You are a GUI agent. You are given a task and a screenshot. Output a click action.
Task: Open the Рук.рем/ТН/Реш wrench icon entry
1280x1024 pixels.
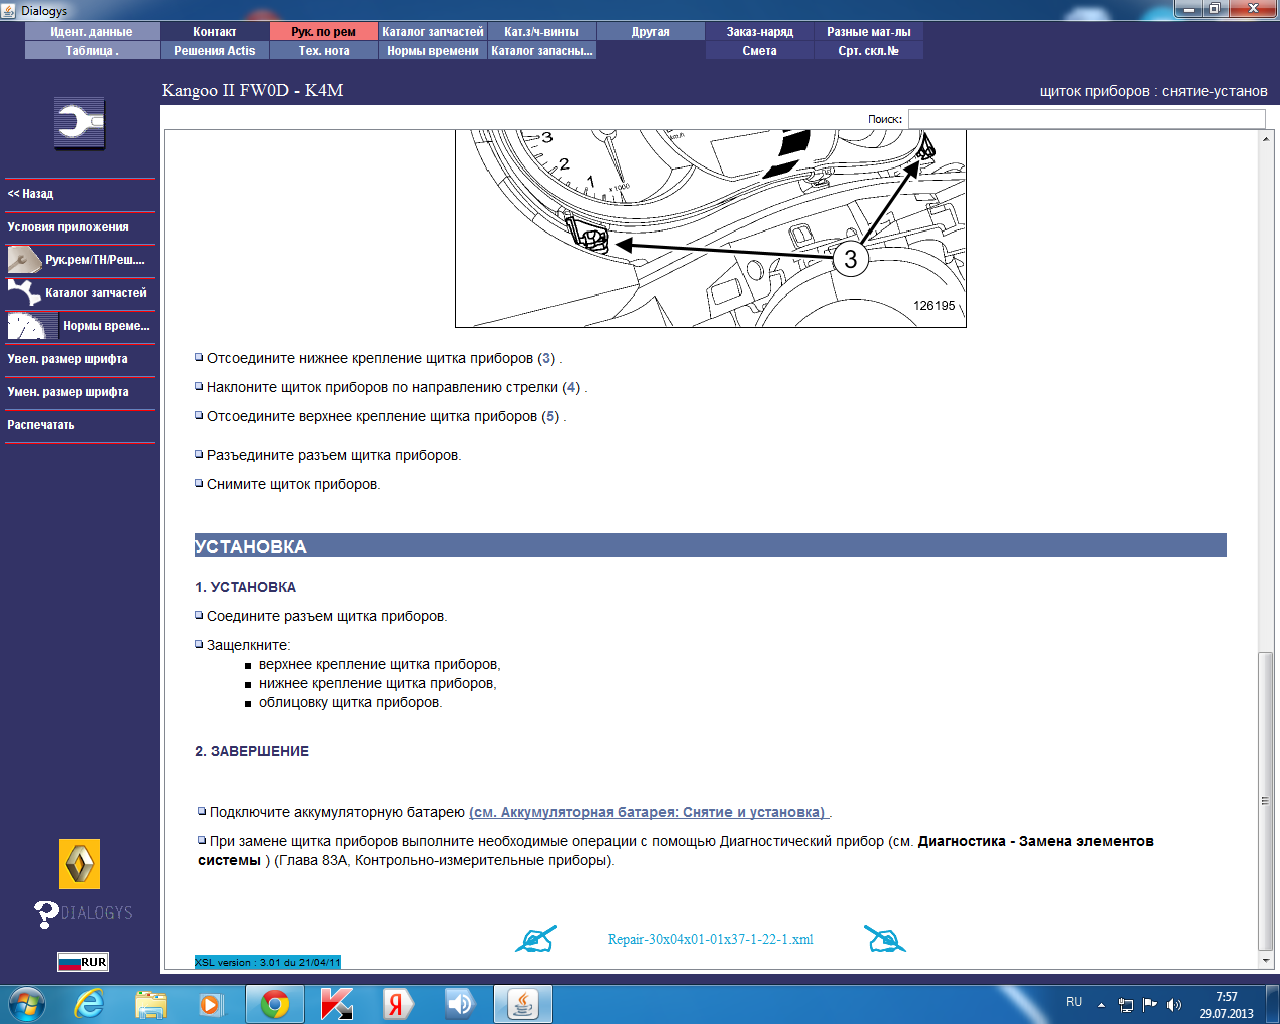[x=80, y=260]
